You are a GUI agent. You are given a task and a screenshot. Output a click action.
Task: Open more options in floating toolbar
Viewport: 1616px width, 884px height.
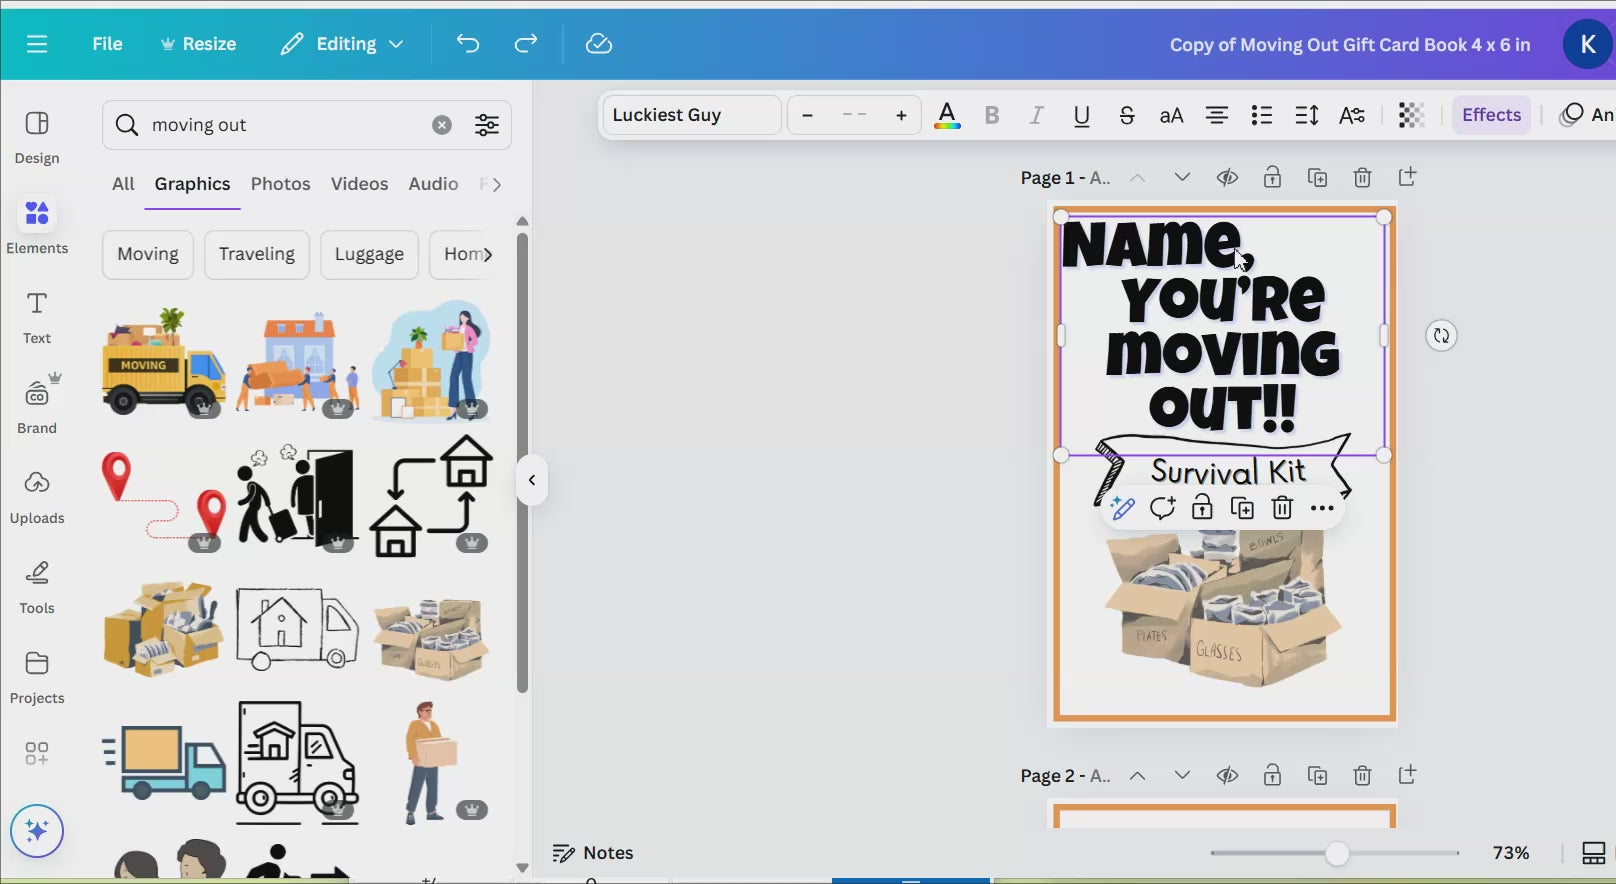point(1322,508)
